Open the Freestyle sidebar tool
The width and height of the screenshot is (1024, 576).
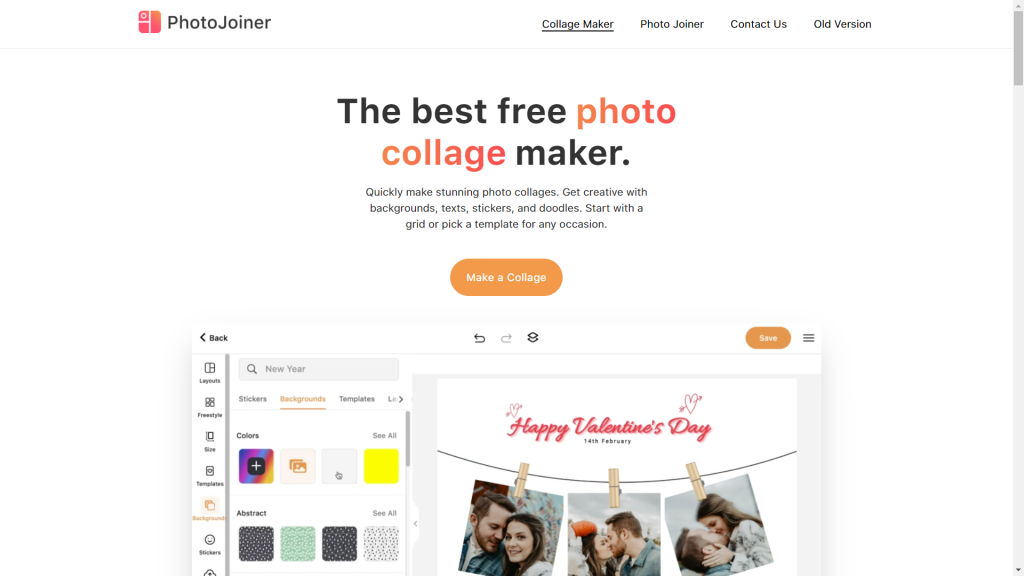[x=210, y=402]
